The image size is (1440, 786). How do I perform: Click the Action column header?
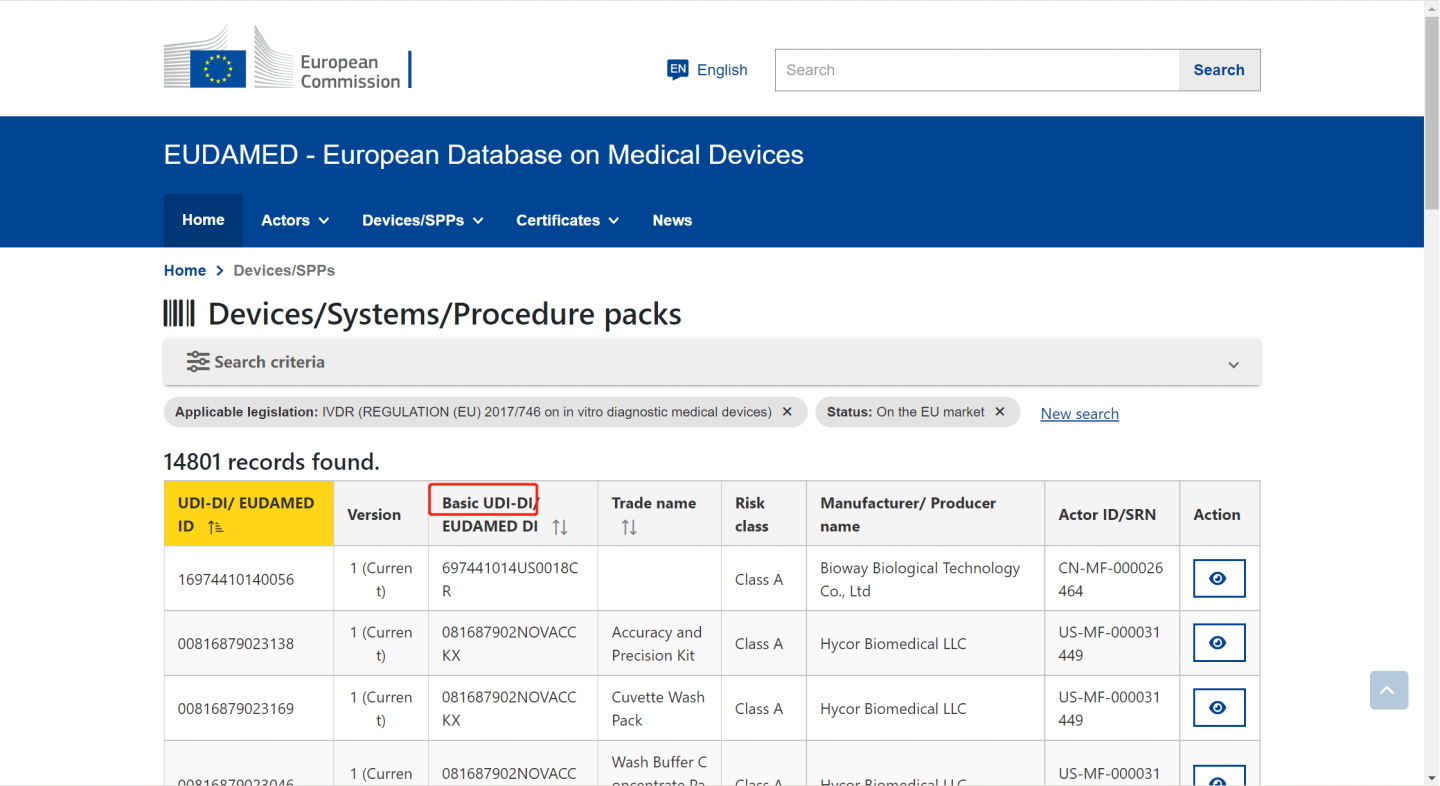point(1217,514)
